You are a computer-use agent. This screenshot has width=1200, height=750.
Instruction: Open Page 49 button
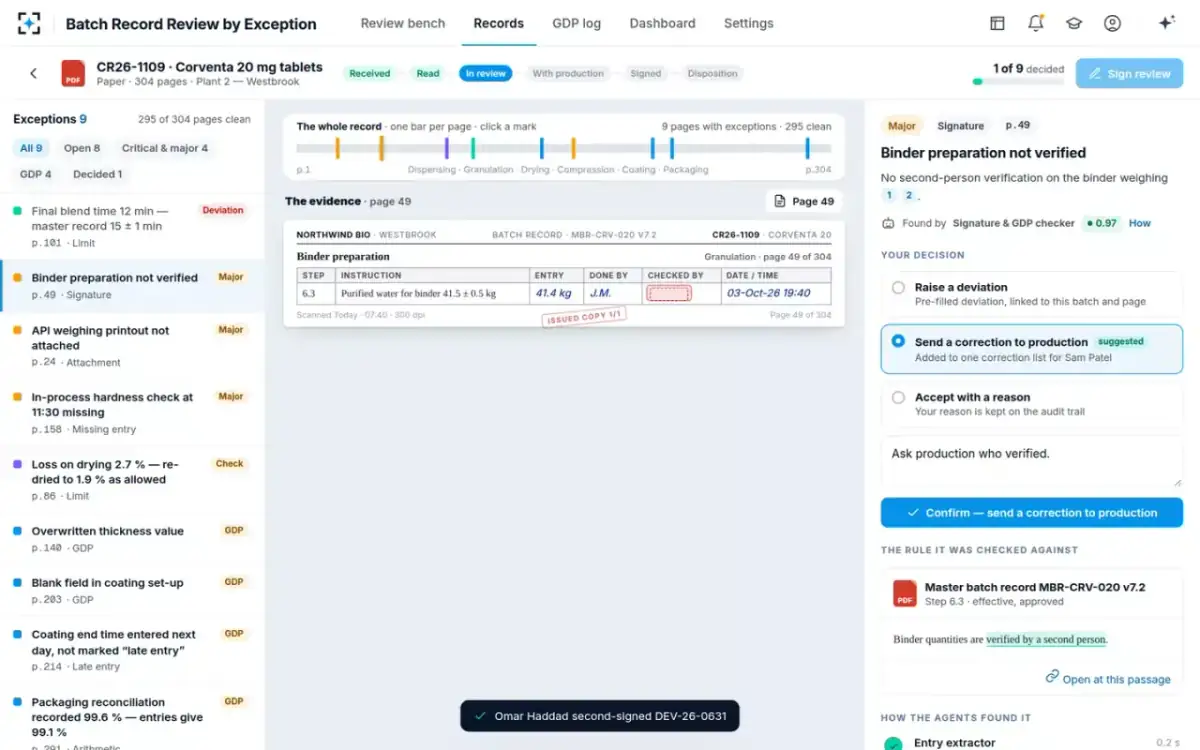pyautogui.click(x=804, y=201)
